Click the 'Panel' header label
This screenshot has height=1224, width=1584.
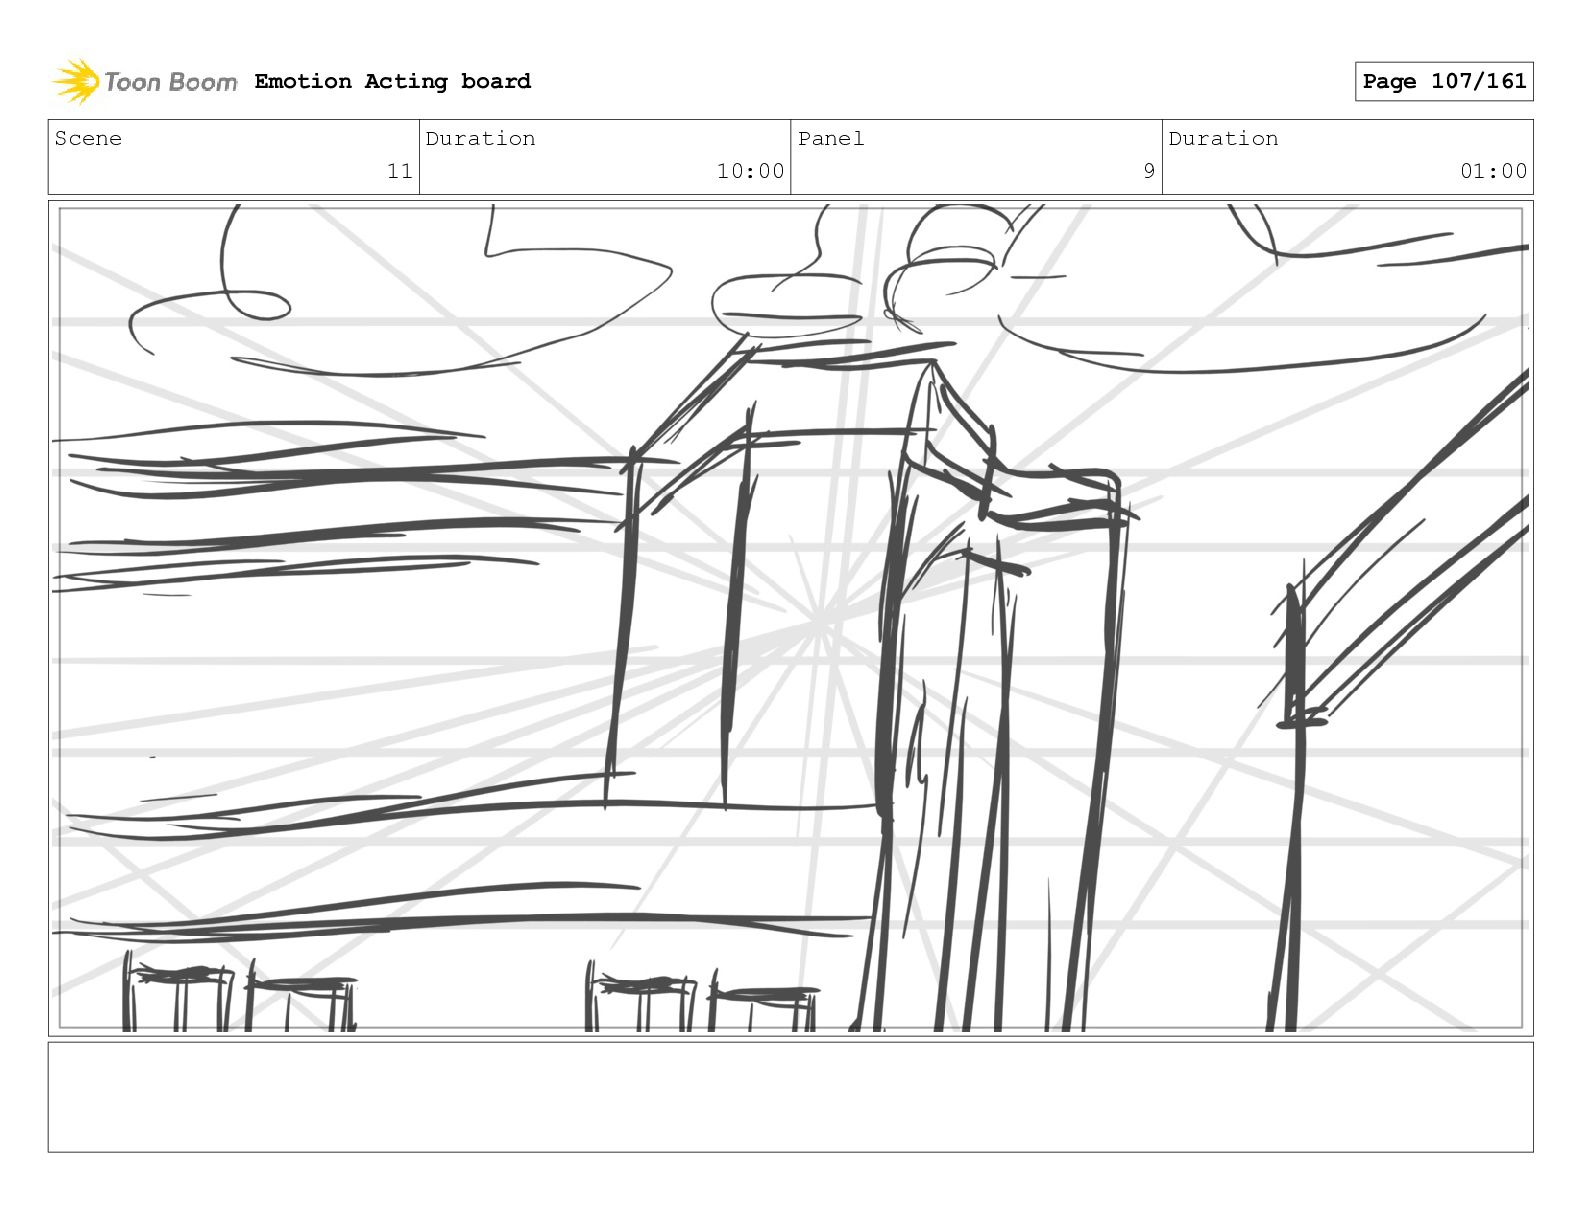click(830, 138)
